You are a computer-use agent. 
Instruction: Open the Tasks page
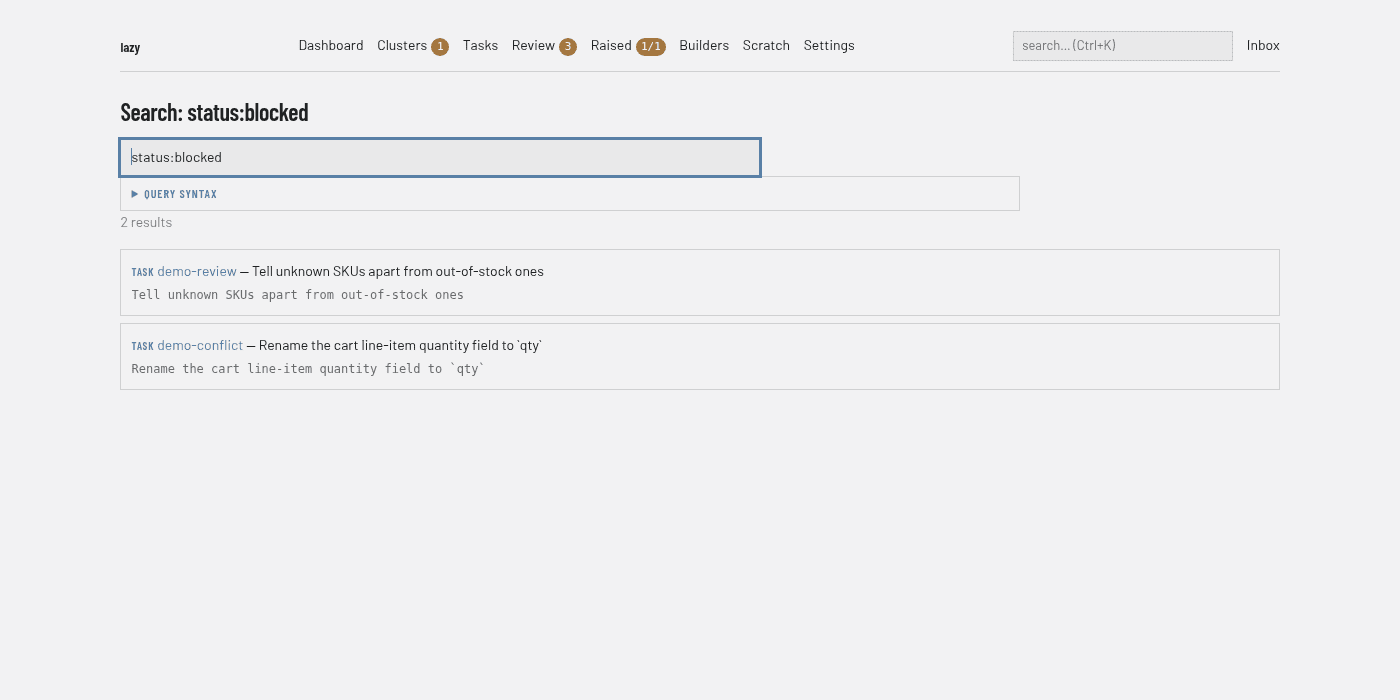coord(480,45)
